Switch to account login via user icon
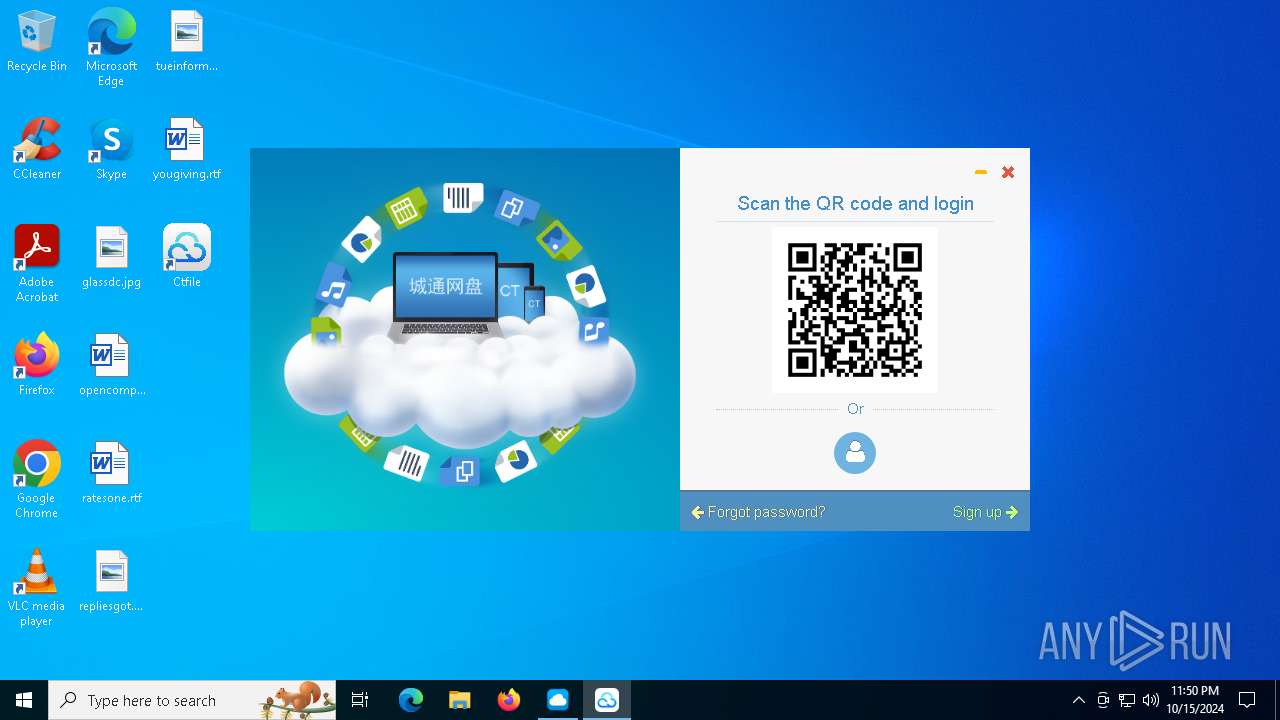 (x=855, y=453)
